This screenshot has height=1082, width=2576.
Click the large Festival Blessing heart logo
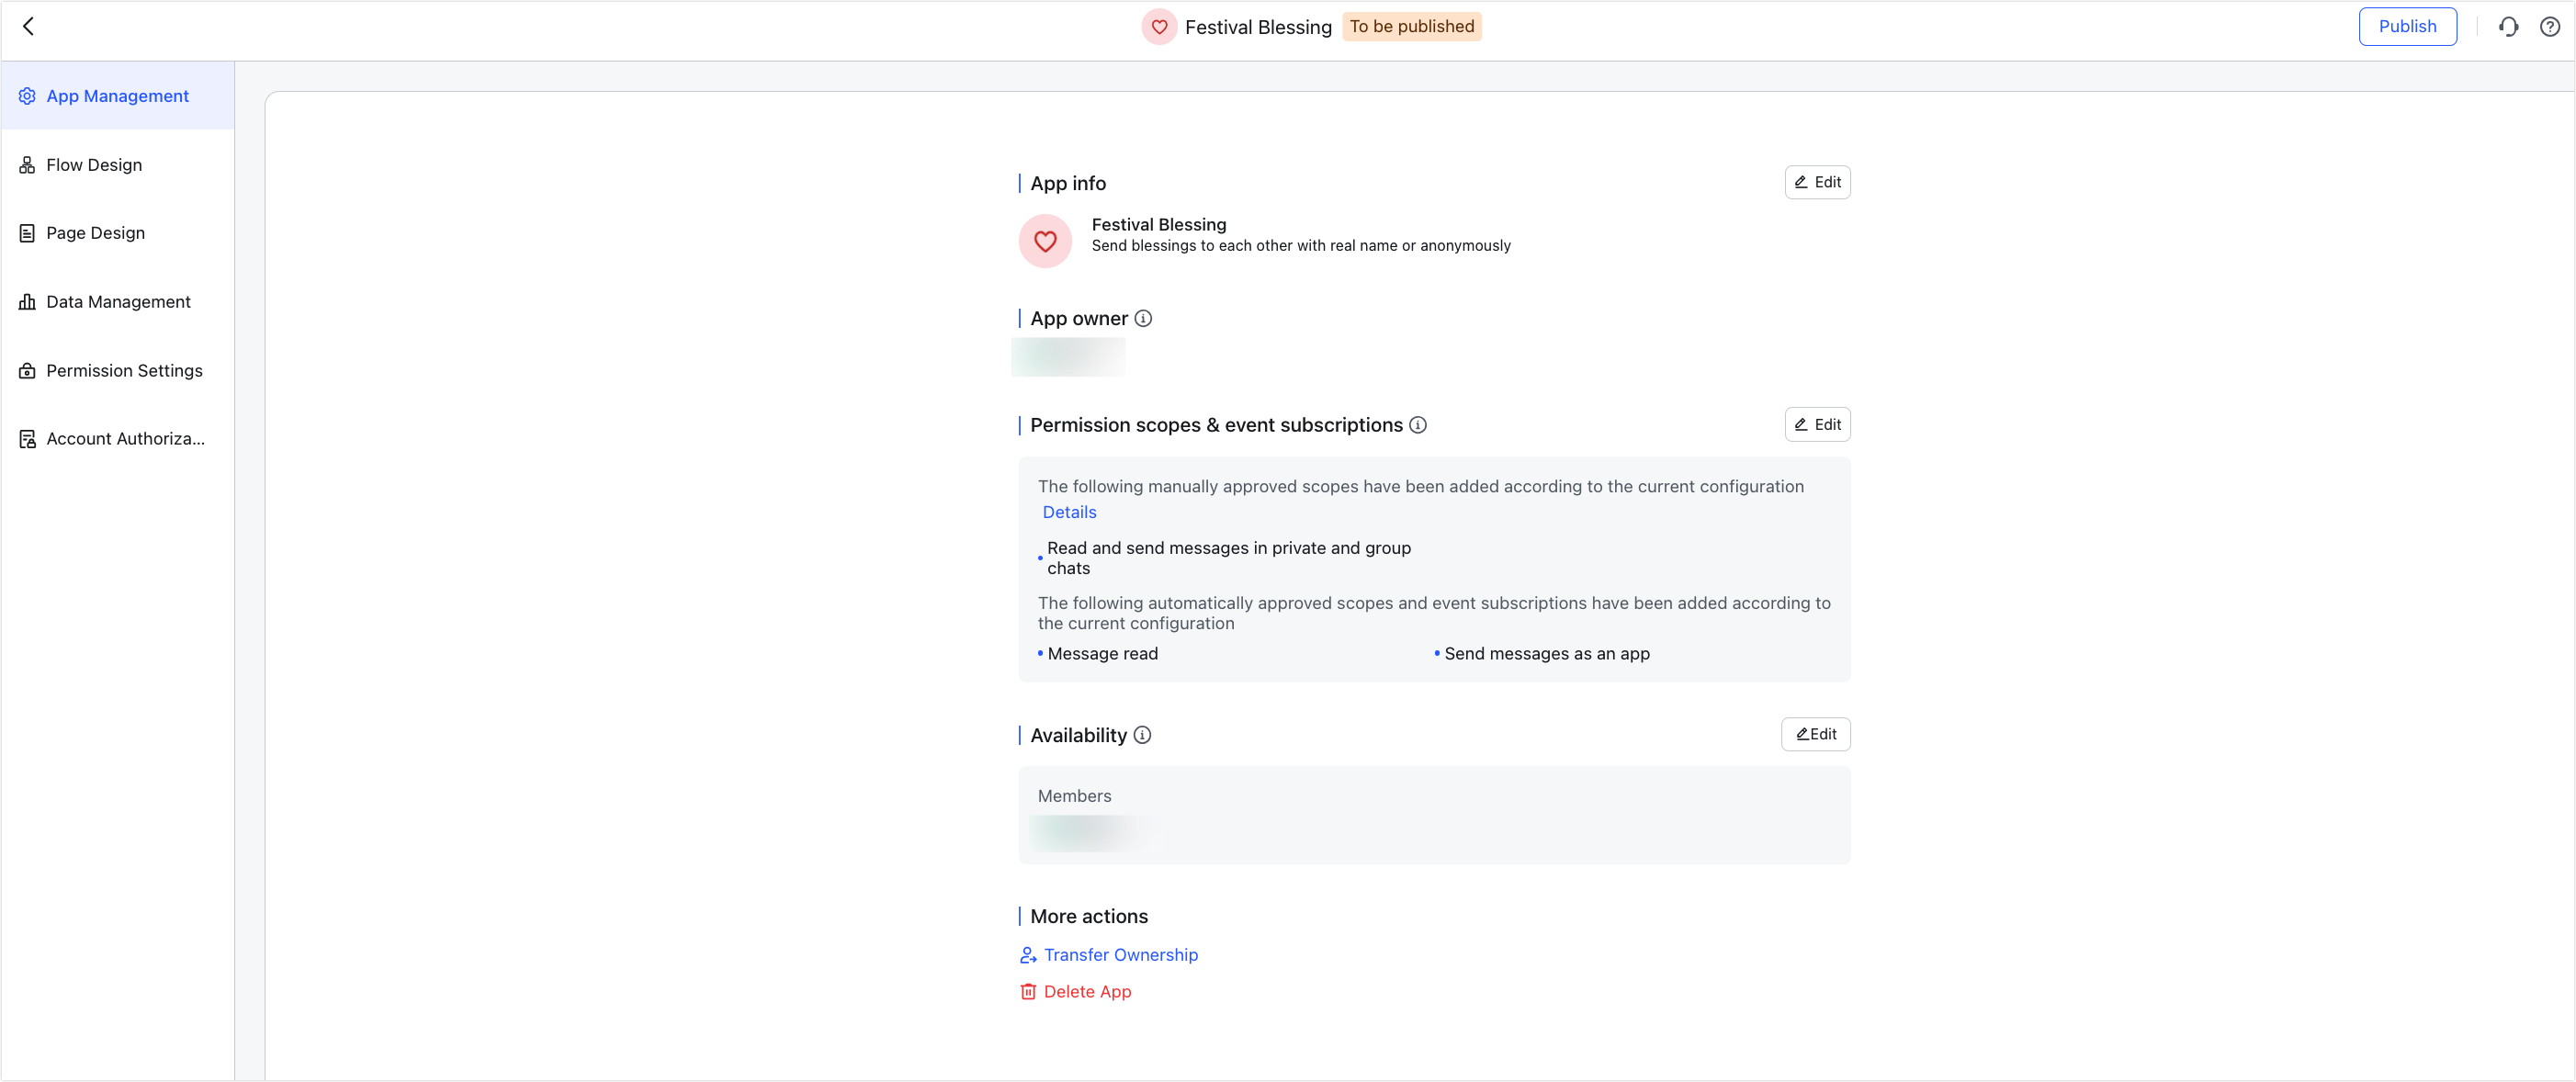click(x=1045, y=241)
